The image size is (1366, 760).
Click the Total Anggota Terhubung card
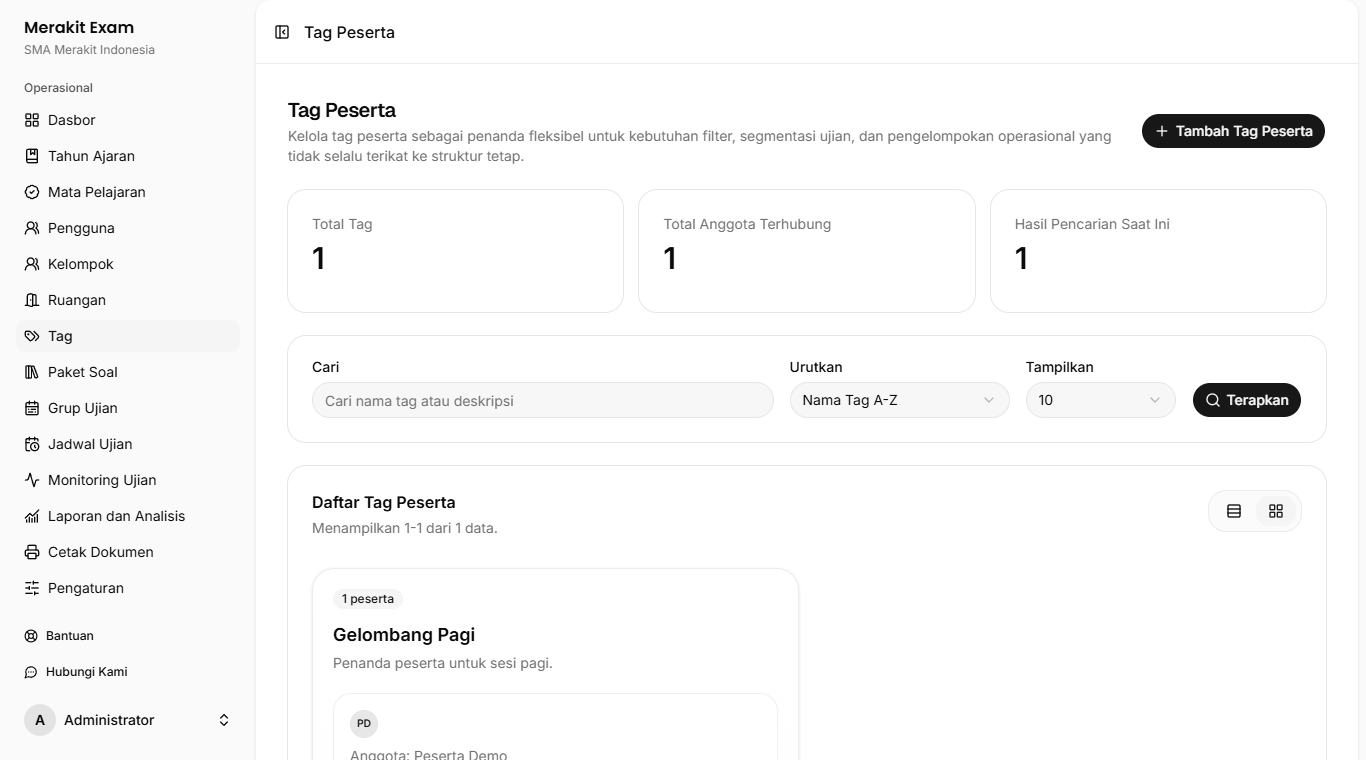(807, 251)
